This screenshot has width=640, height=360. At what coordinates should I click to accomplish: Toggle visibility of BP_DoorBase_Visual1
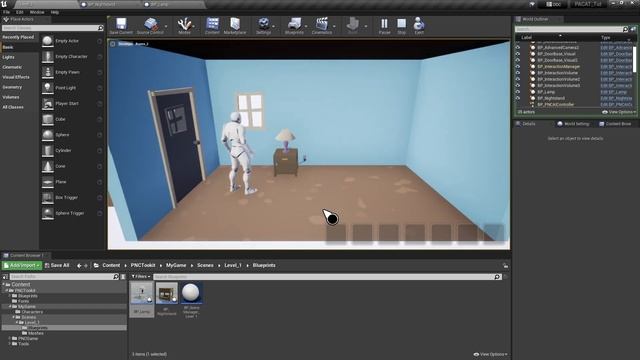click(x=518, y=60)
